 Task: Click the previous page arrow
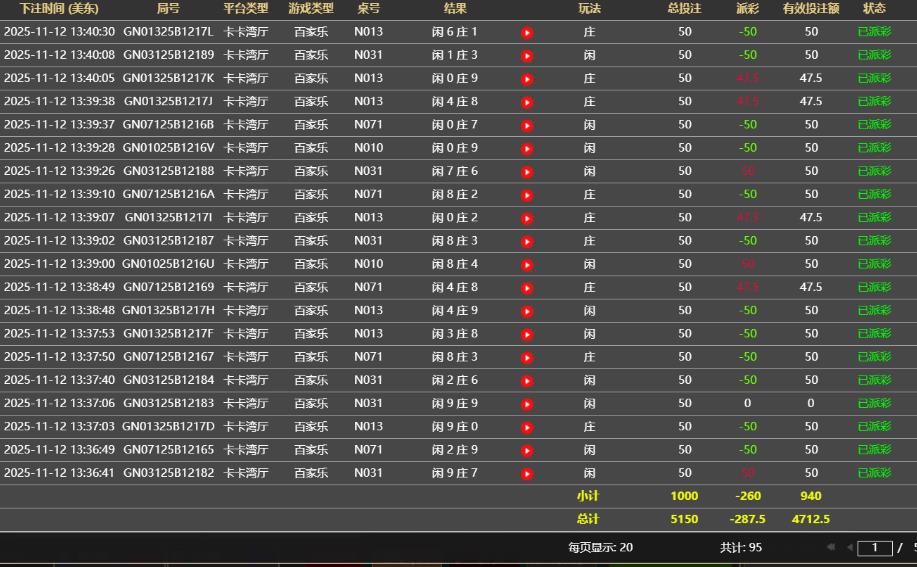coord(850,547)
